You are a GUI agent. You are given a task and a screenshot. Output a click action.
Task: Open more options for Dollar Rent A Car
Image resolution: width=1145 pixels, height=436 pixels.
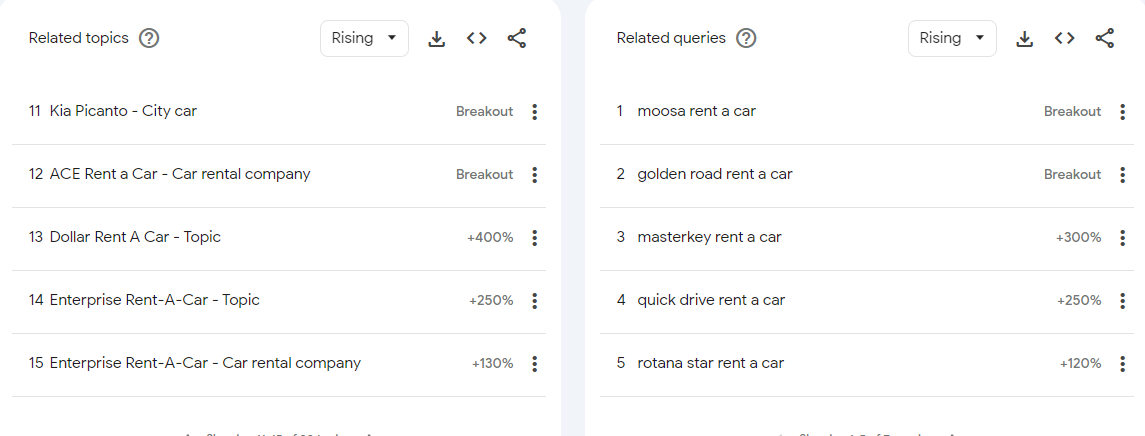(x=535, y=238)
